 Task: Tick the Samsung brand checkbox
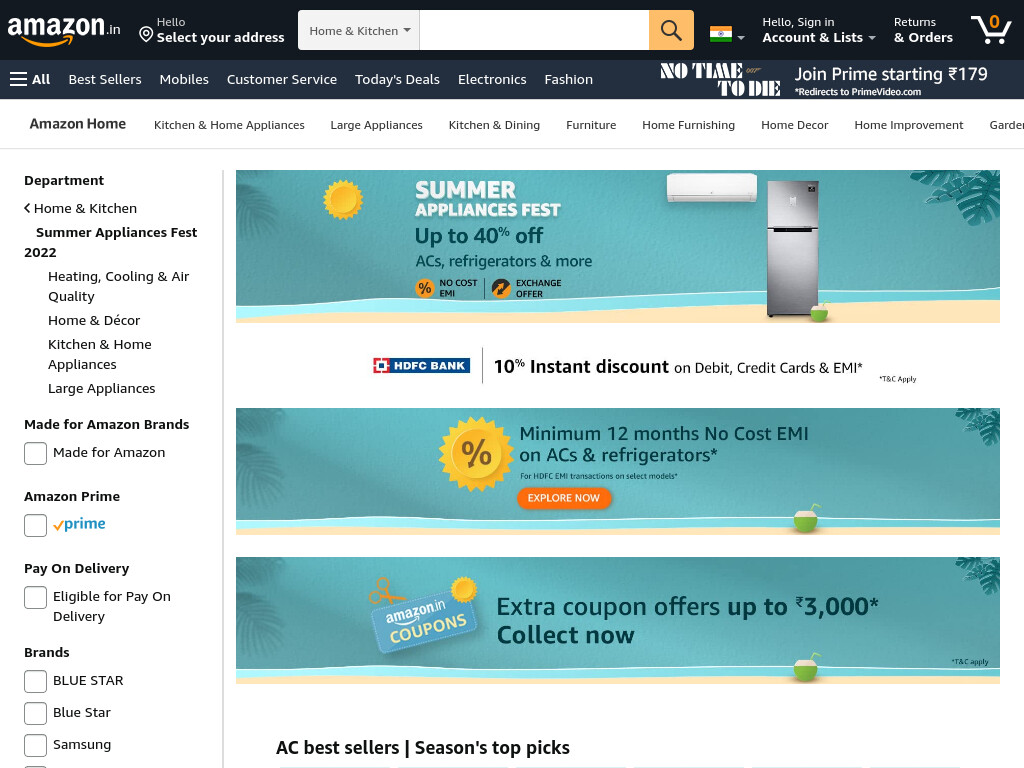click(x=35, y=745)
